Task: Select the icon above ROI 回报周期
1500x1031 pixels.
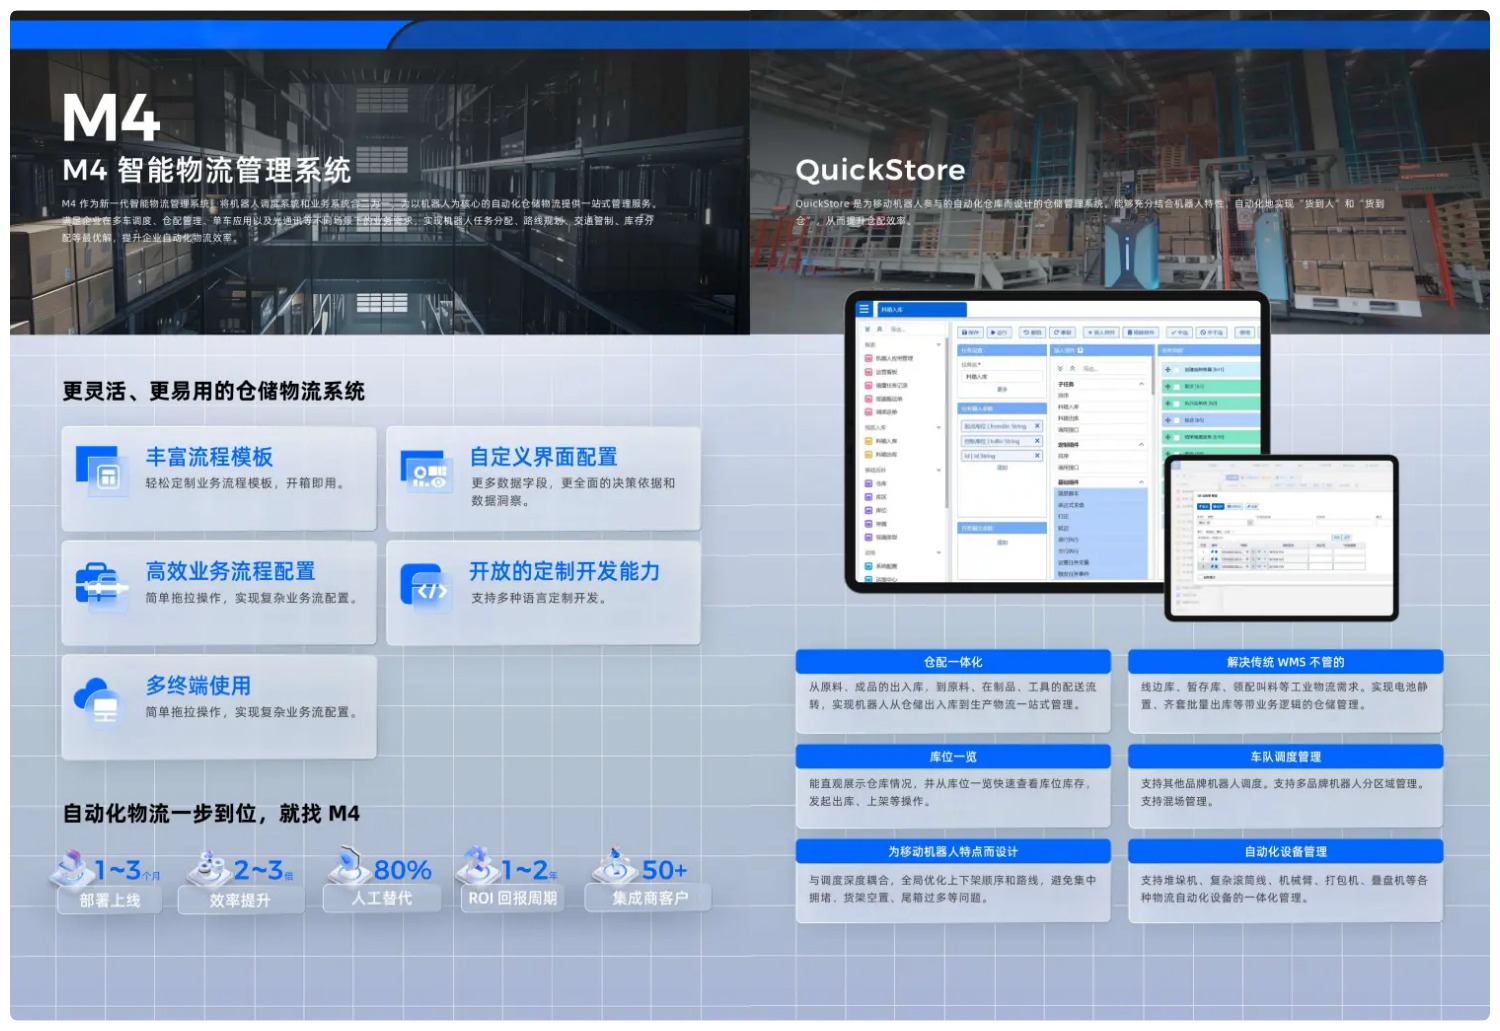Action: coord(478,866)
